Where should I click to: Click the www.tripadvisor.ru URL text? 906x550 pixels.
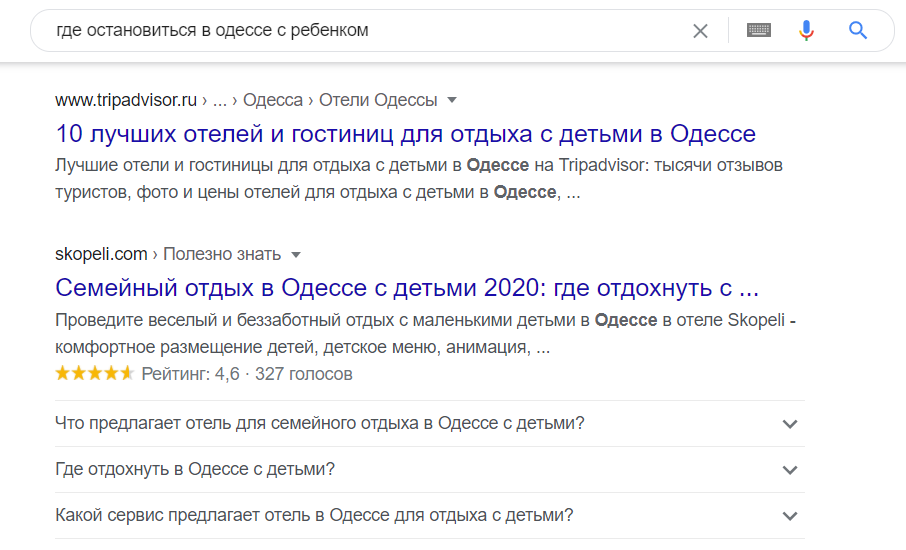[126, 101]
